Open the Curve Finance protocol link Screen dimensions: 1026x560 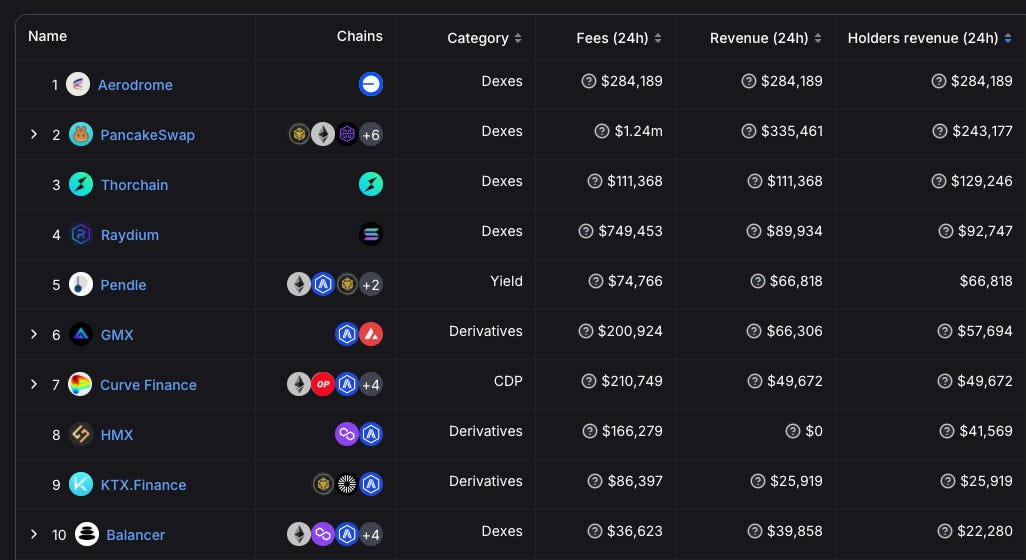[149, 385]
